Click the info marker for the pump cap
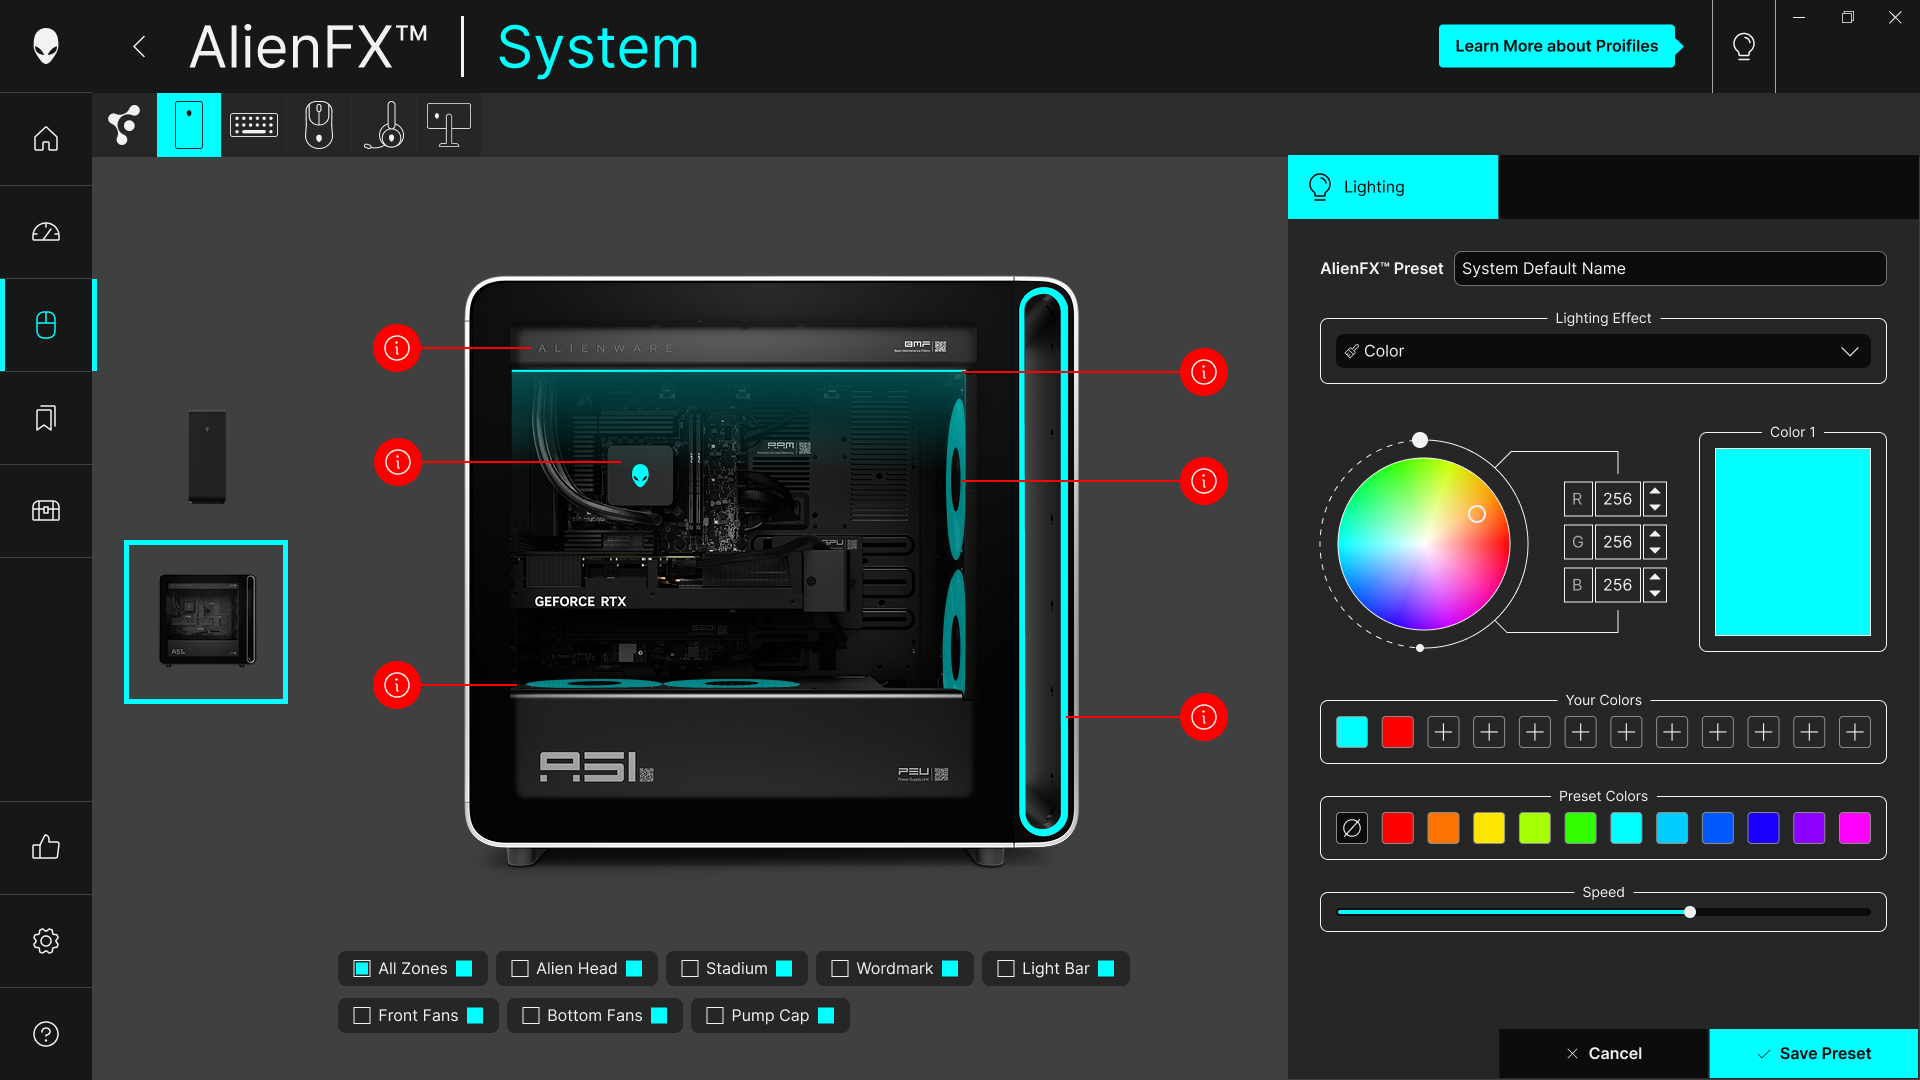 pos(397,462)
